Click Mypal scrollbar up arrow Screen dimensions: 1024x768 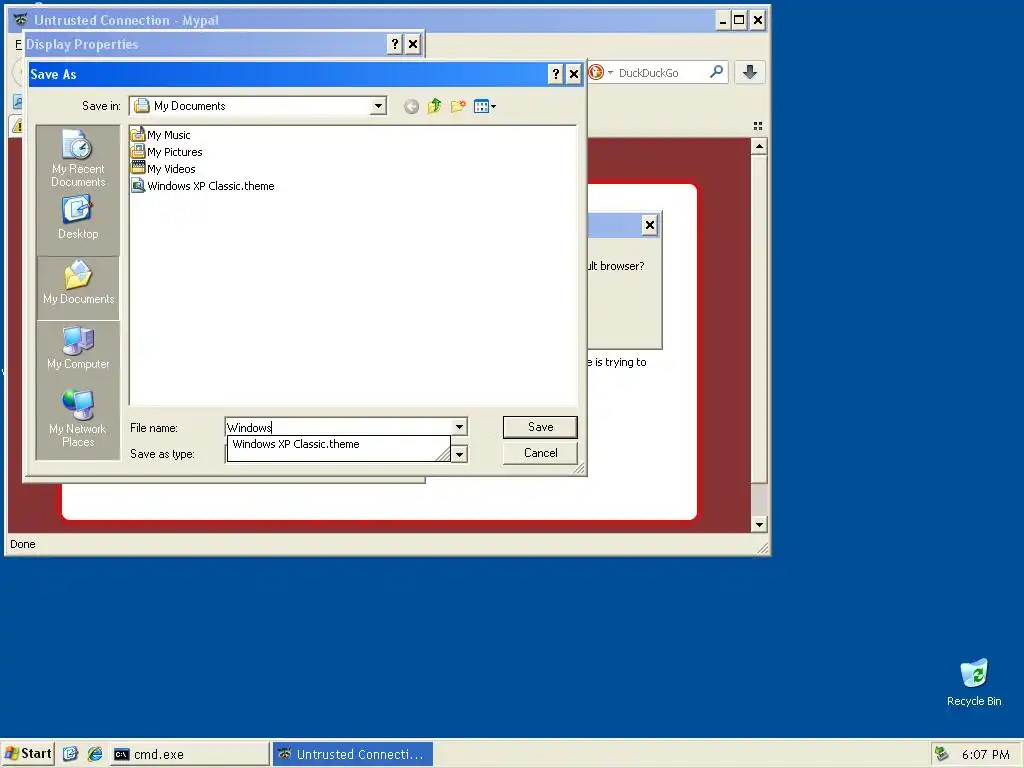758,146
